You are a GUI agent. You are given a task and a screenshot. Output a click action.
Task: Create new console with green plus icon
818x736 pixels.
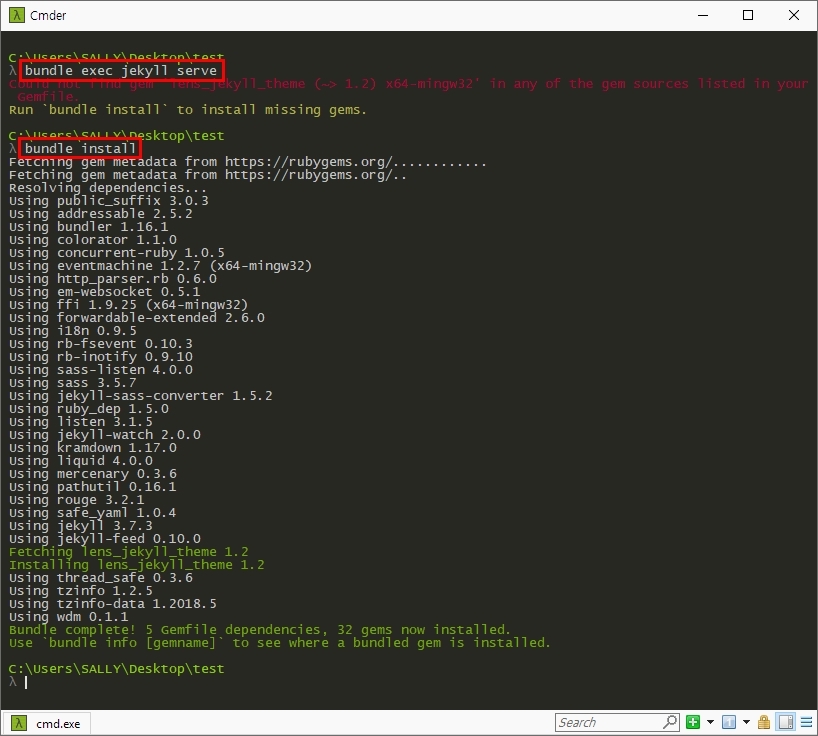[x=694, y=722]
